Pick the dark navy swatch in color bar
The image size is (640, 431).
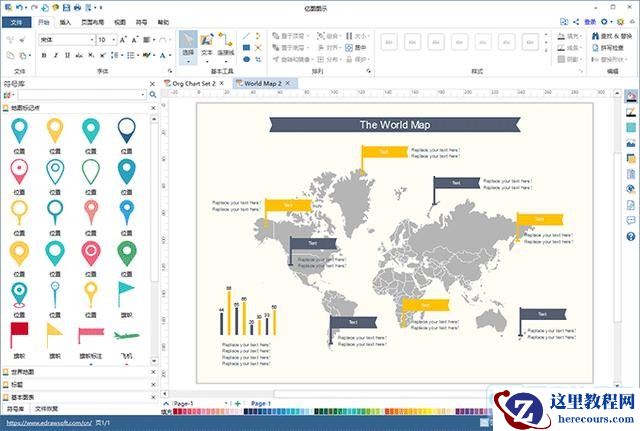(x=247, y=411)
